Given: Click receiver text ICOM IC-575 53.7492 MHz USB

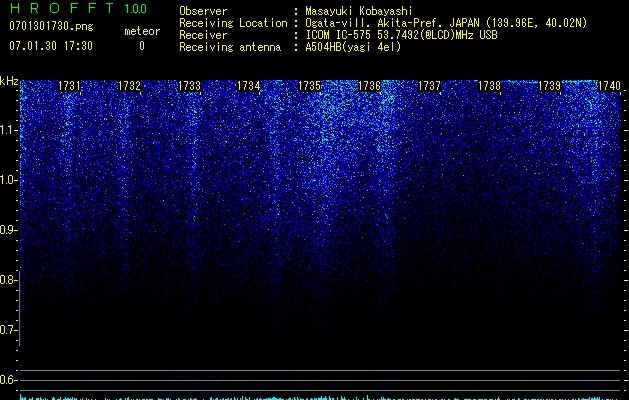Looking at the screenshot, I should click(x=401, y=35).
